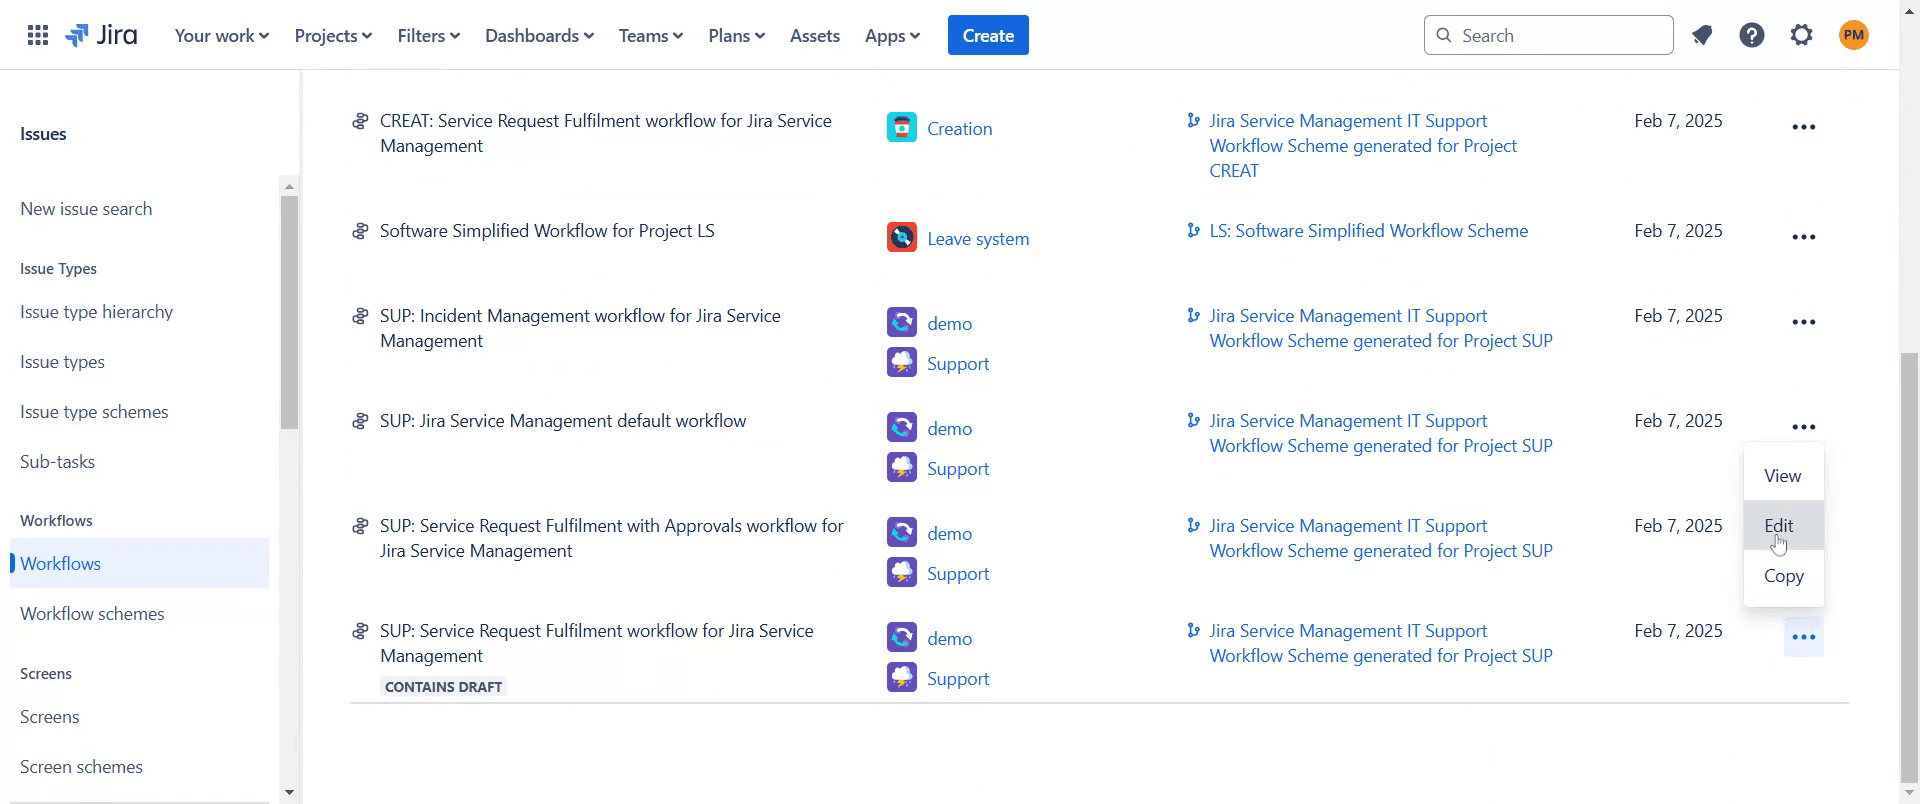Click the Search input field

coord(1548,36)
